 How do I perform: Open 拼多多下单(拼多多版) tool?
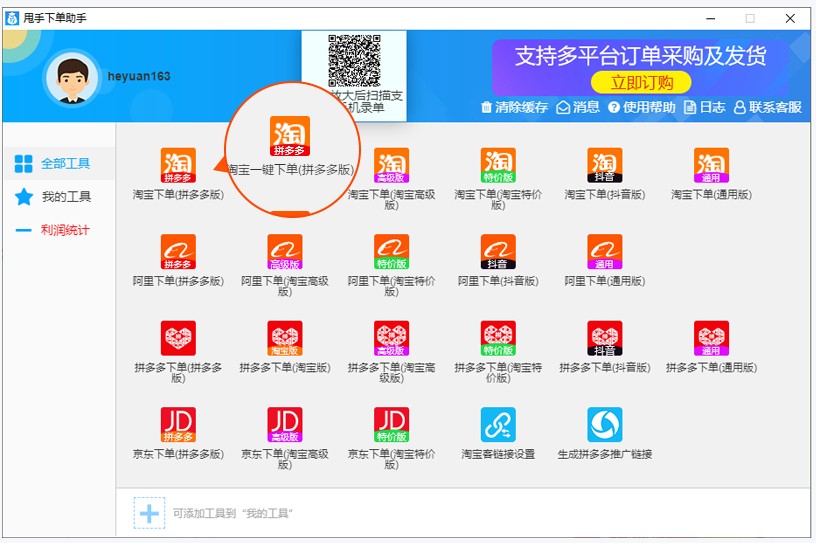tap(178, 338)
